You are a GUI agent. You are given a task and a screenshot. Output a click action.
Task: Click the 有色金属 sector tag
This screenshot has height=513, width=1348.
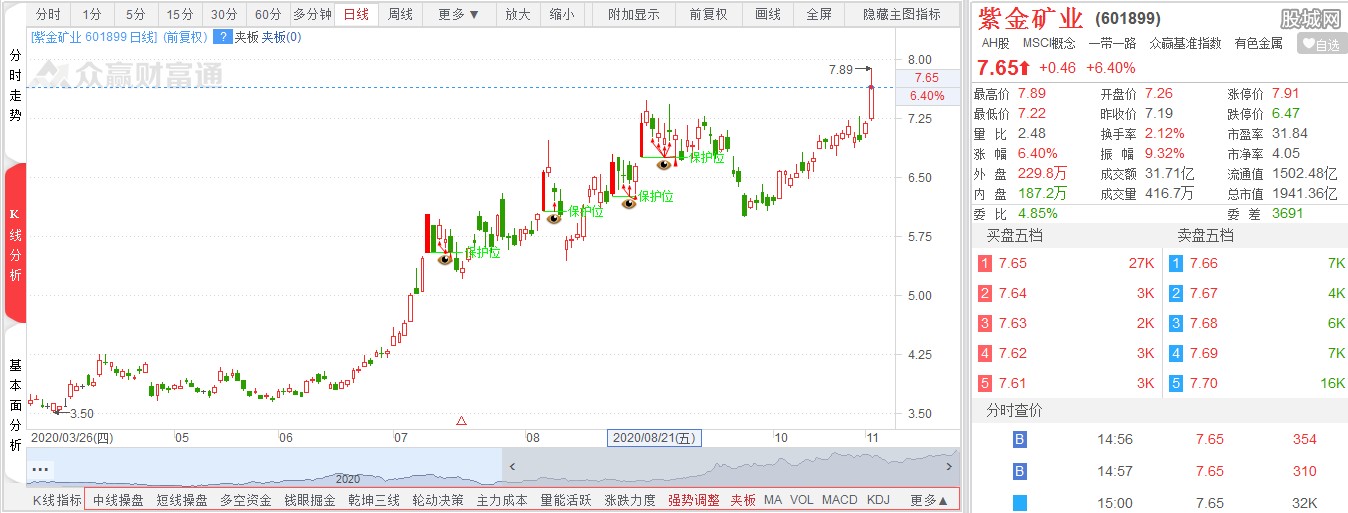(x=1259, y=43)
